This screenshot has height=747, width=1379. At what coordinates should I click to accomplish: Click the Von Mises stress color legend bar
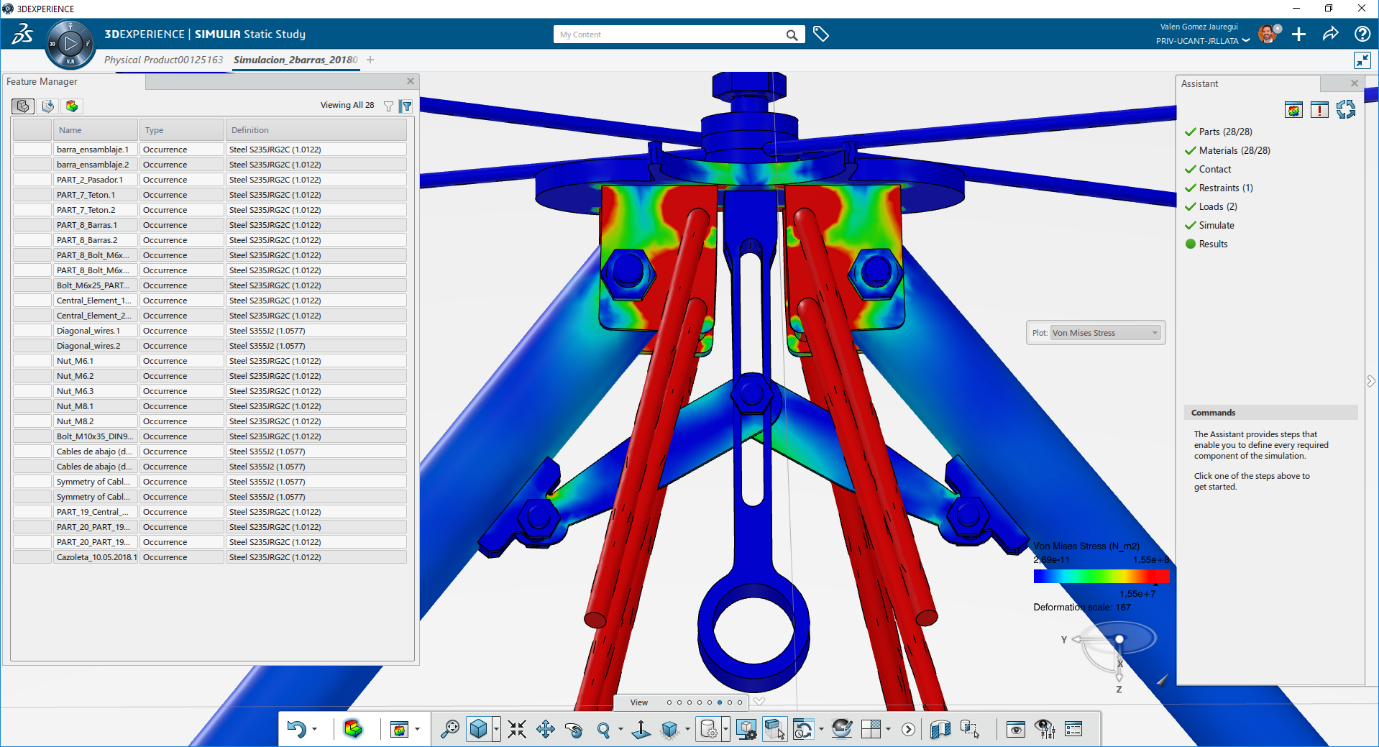1101,576
